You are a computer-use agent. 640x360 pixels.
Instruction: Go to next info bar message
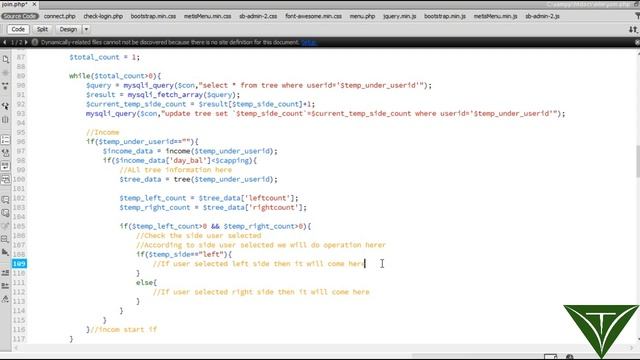(26, 42)
